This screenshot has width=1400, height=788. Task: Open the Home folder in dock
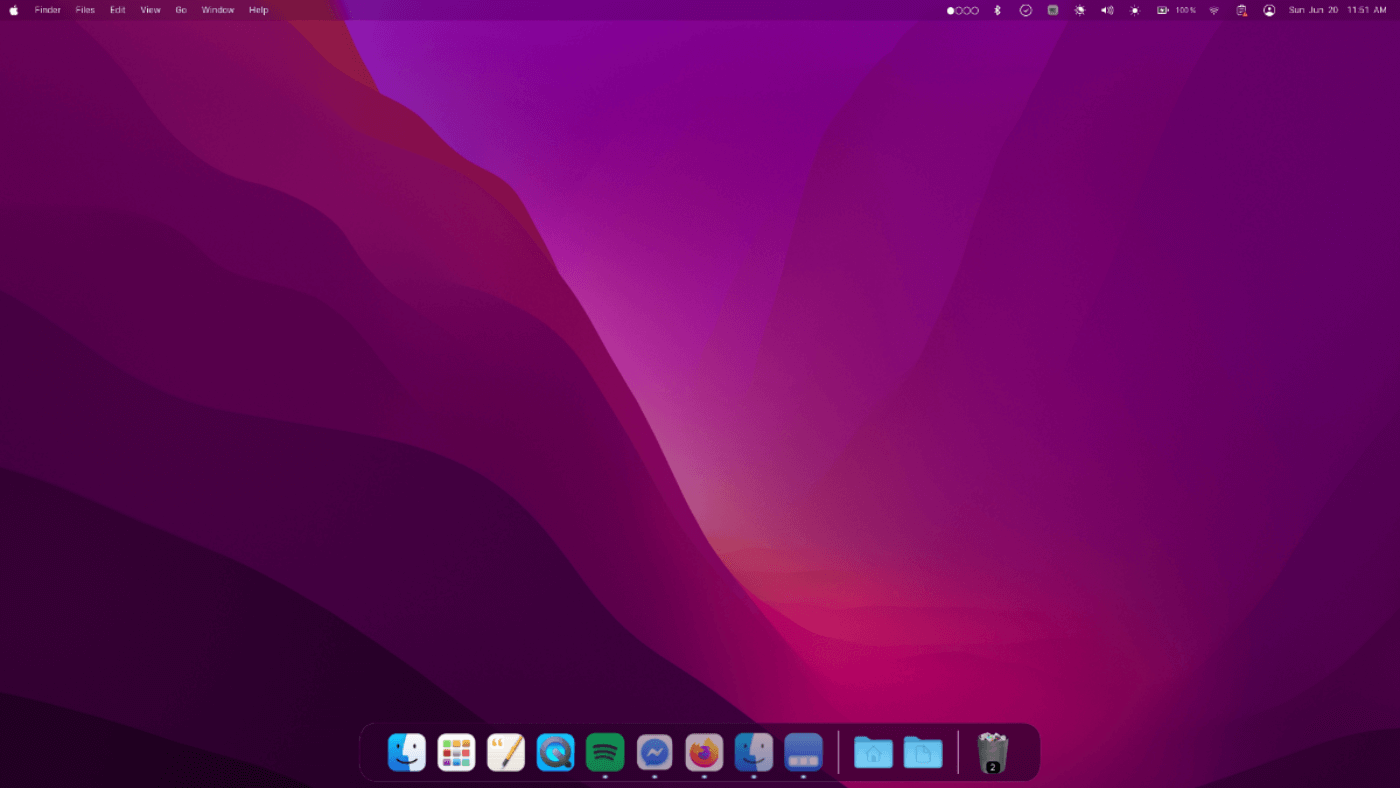[873, 752]
